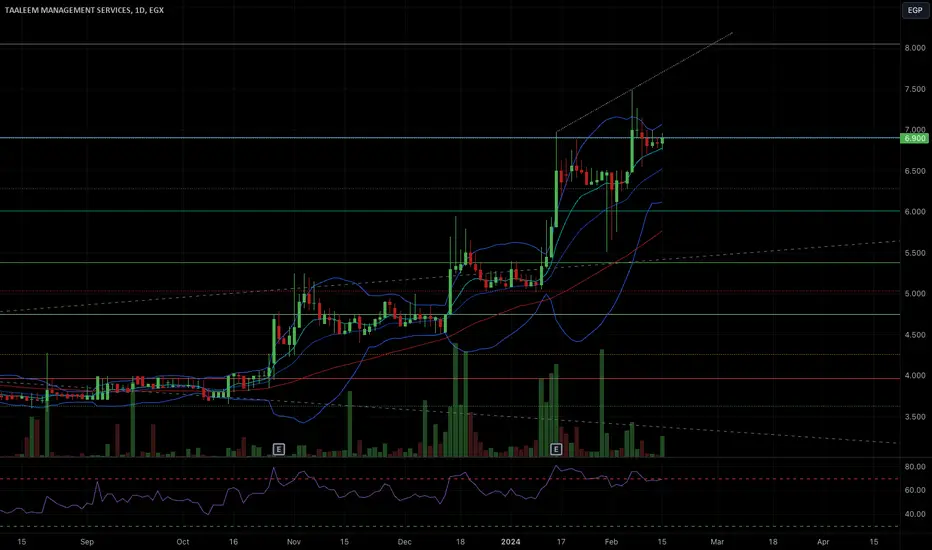The height and width of the screenshot is (550, 932).
Task: Select the green 6.900 current price label
Action: (914, 138)
